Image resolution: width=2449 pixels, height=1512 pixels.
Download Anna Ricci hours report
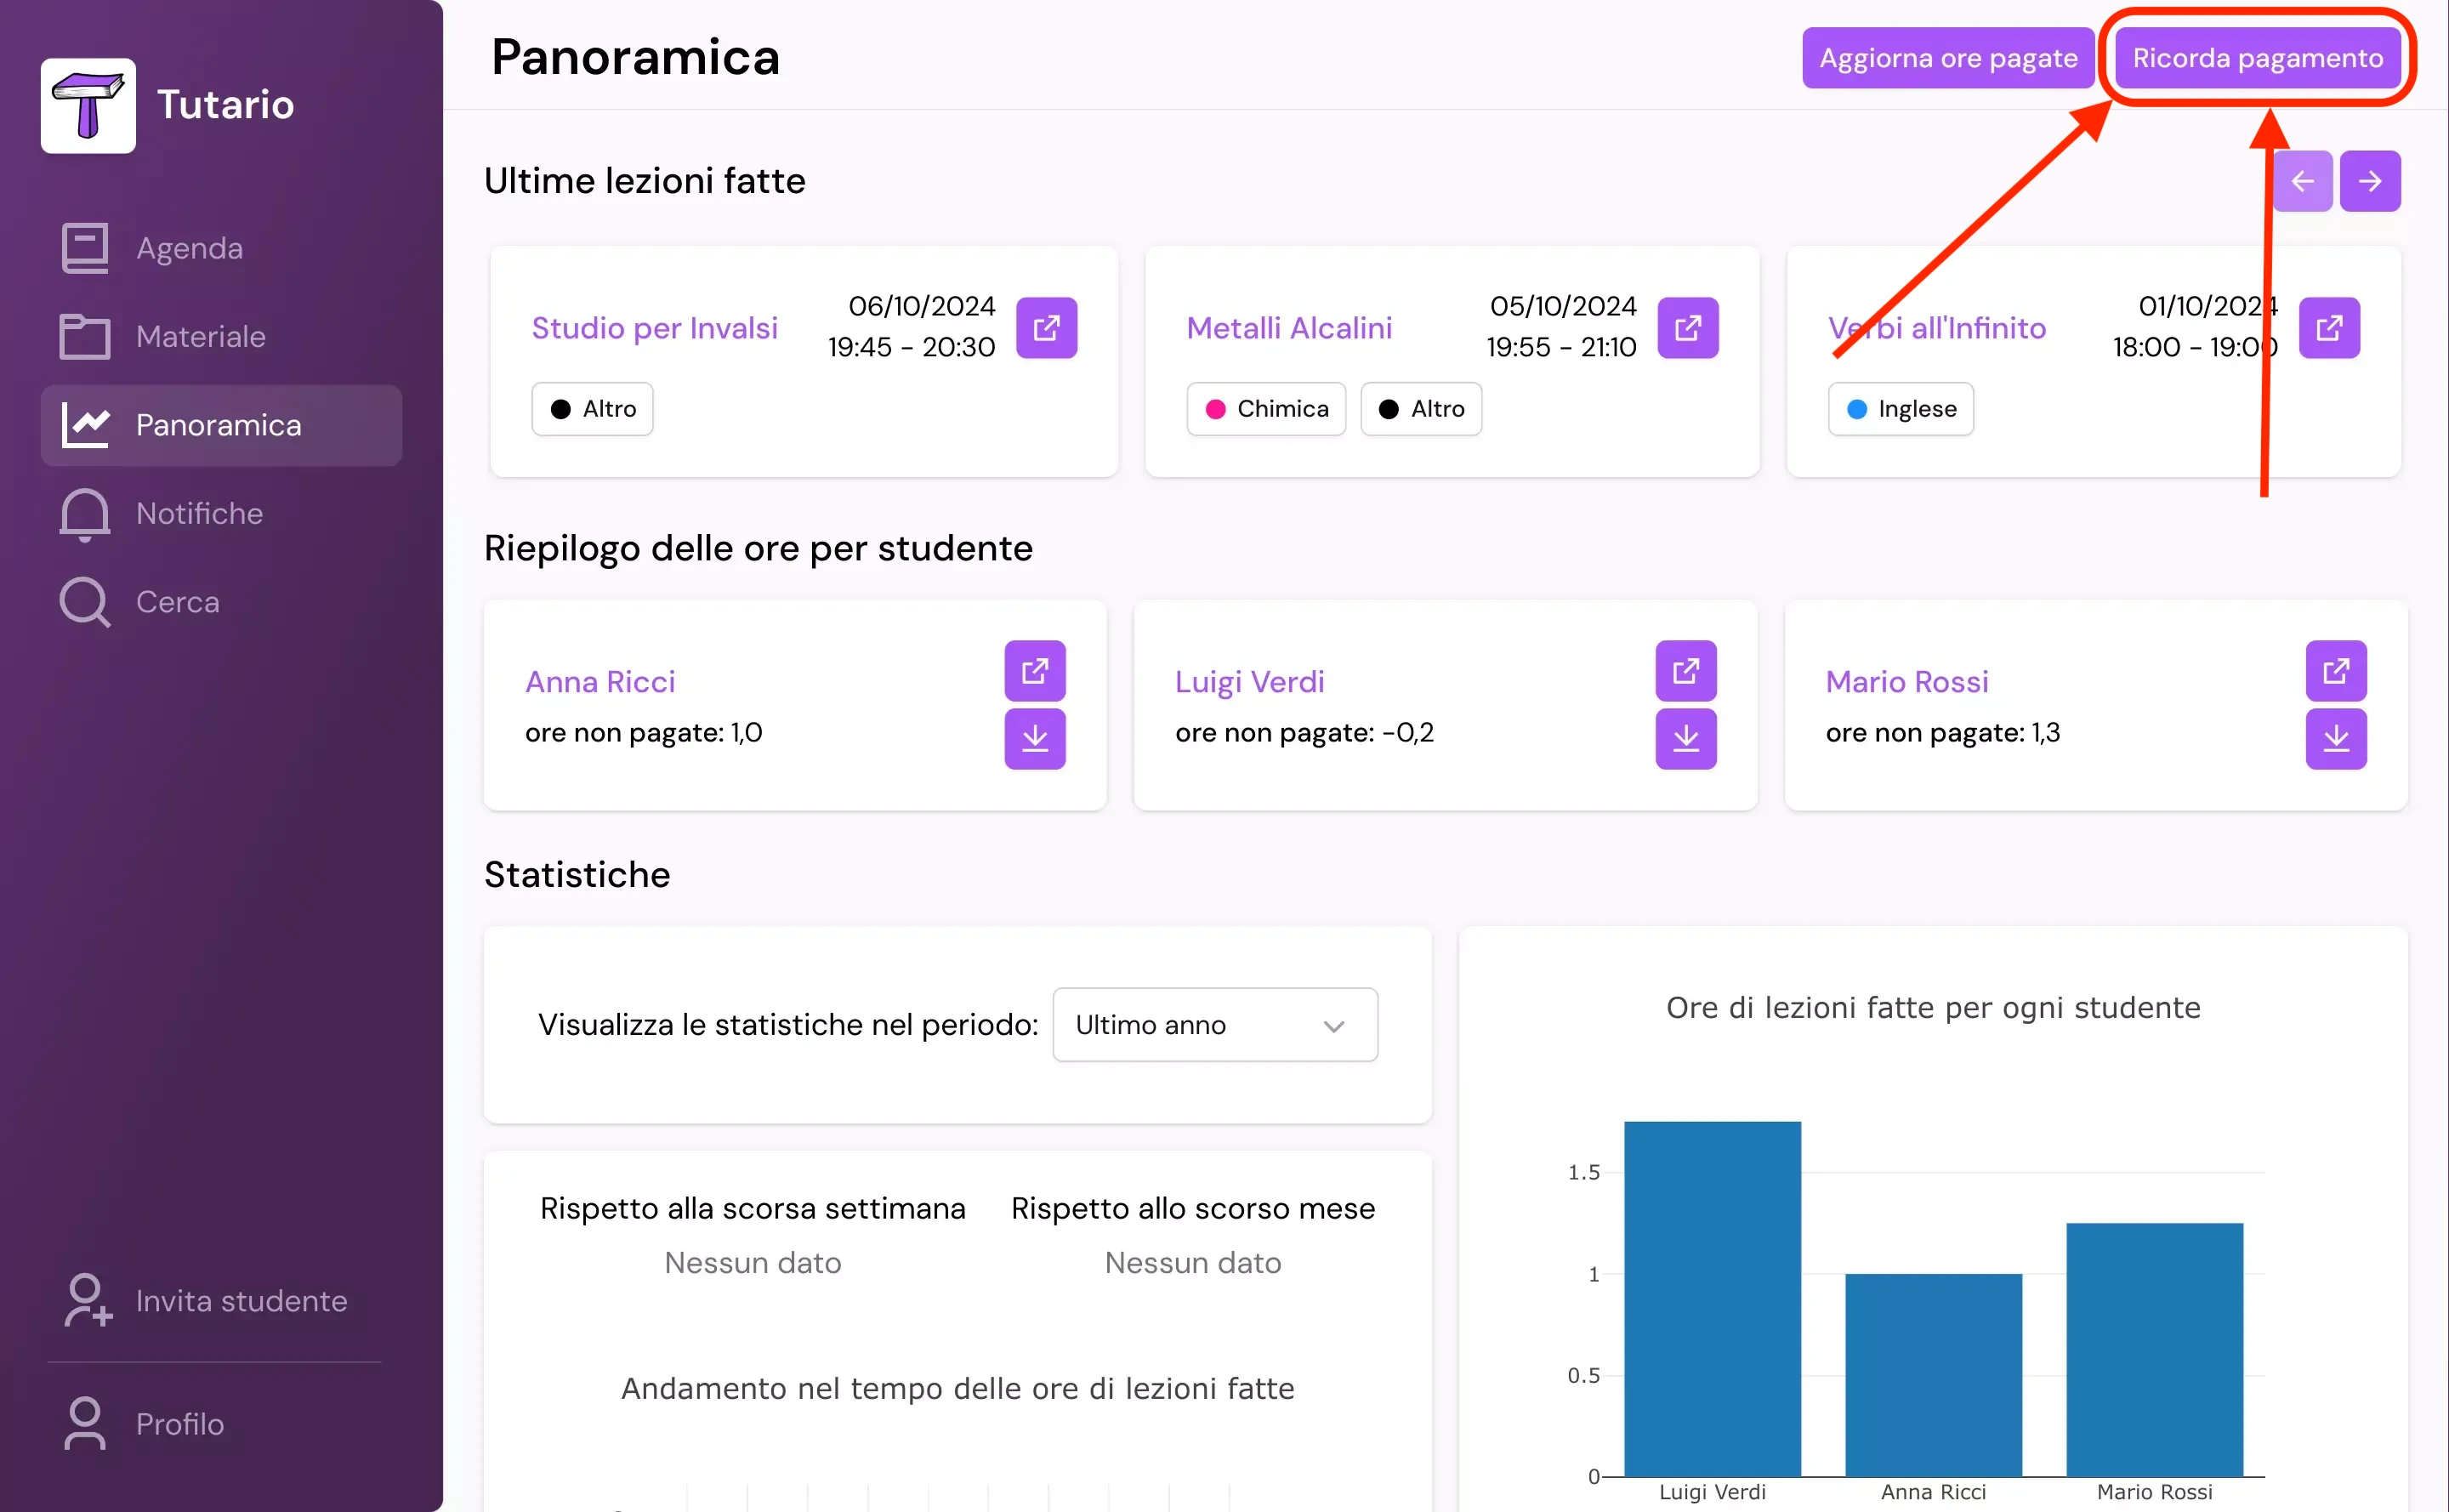(1034, 739)
